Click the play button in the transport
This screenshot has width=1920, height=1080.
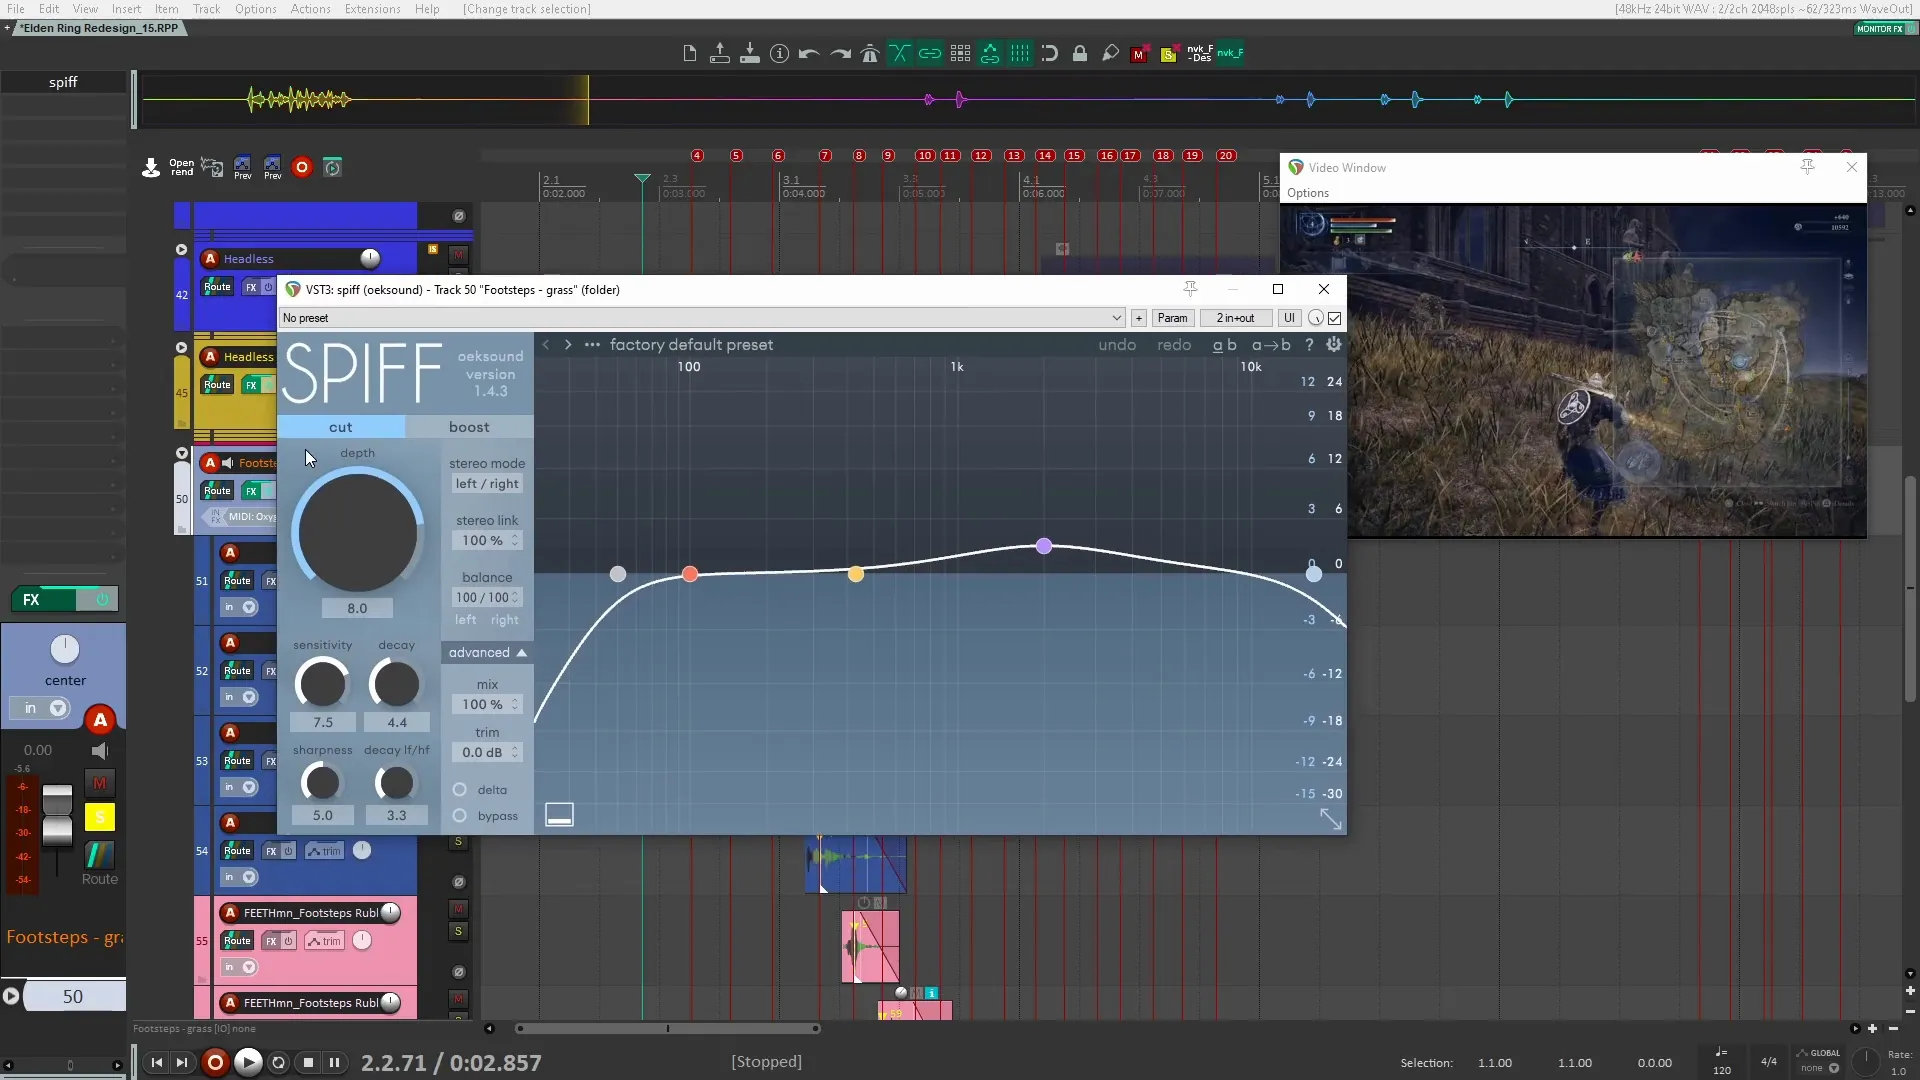(x=248, y=1062)
